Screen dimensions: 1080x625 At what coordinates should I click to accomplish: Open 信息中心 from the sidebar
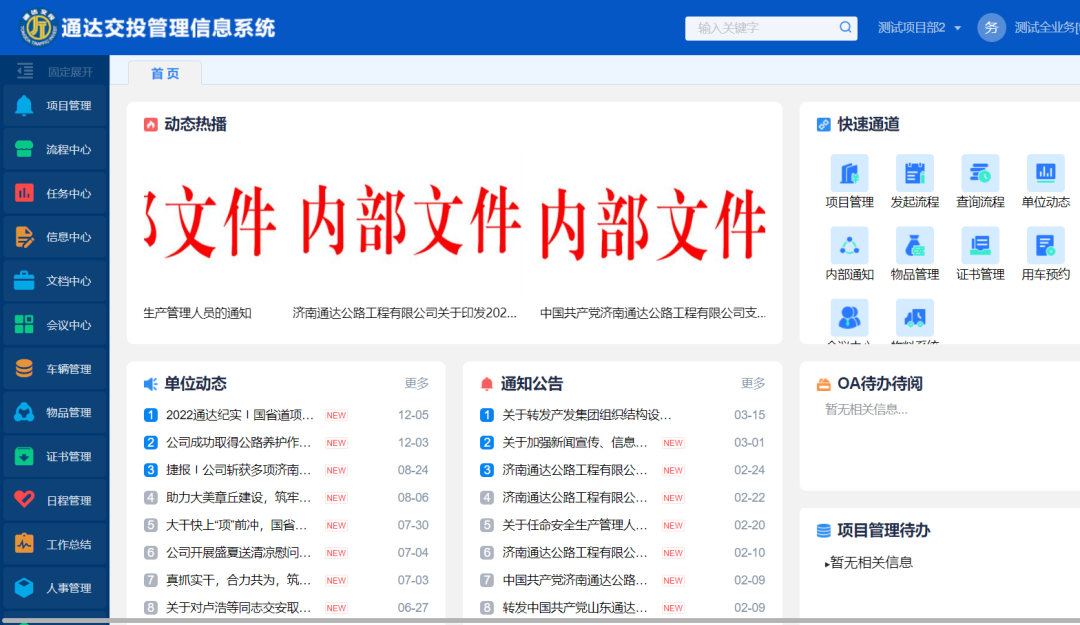54,237
